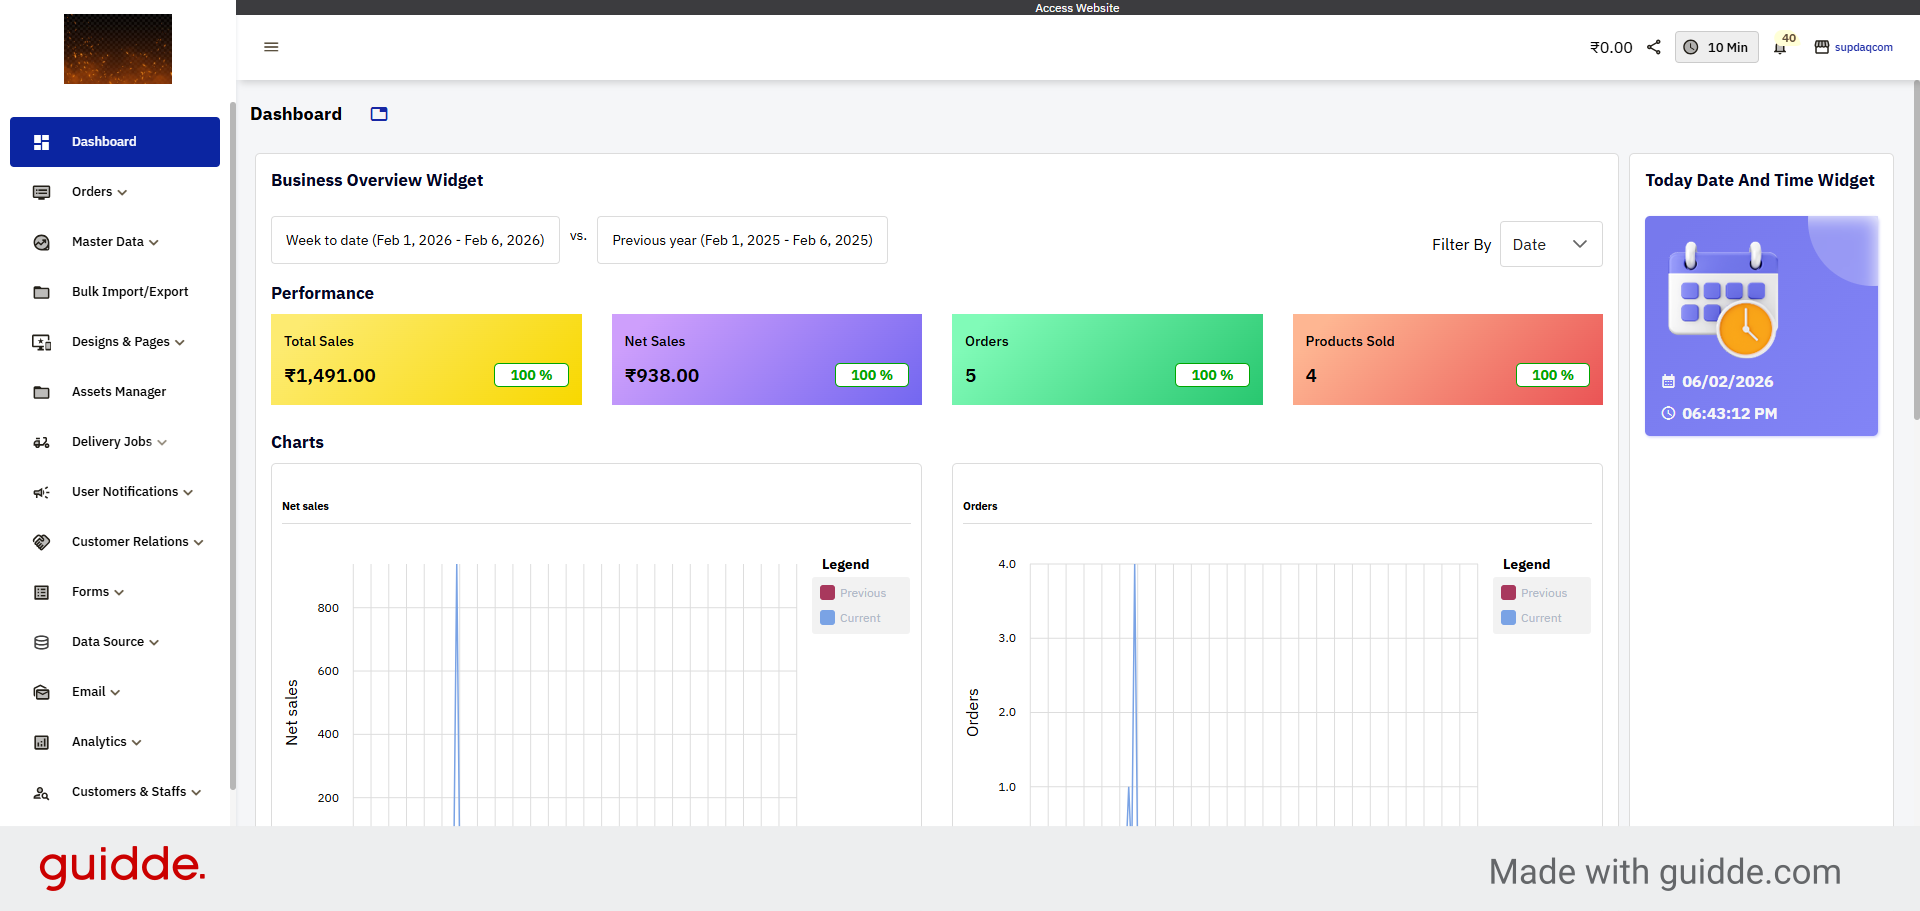Screen dimensions: 1920x911
Task: Select the Assets Manager folder icon
Action: (x=41, y=392)
